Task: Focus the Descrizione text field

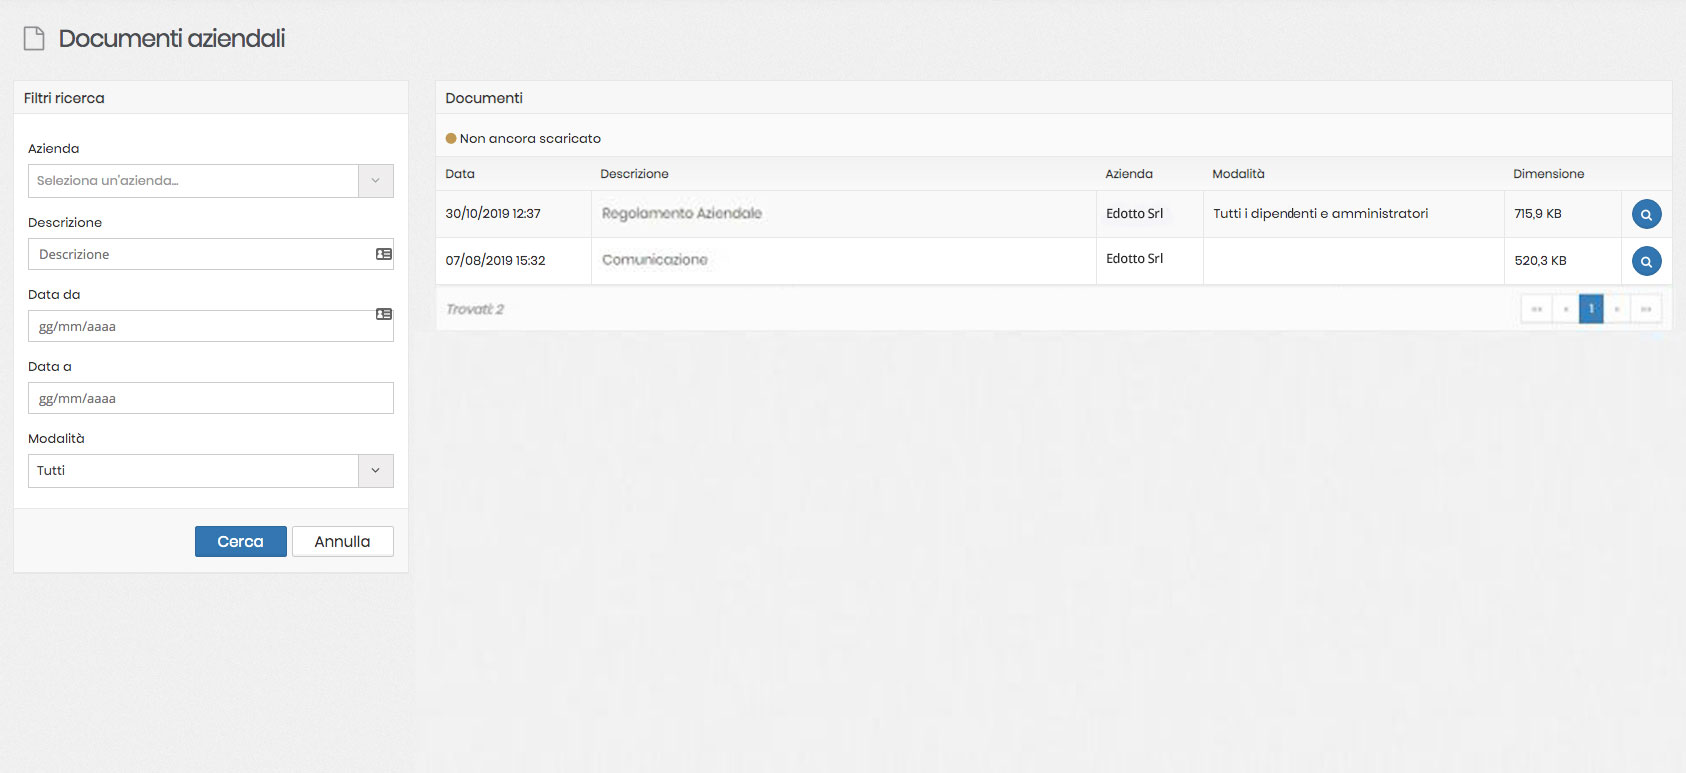Action: (x=200, y=254)
